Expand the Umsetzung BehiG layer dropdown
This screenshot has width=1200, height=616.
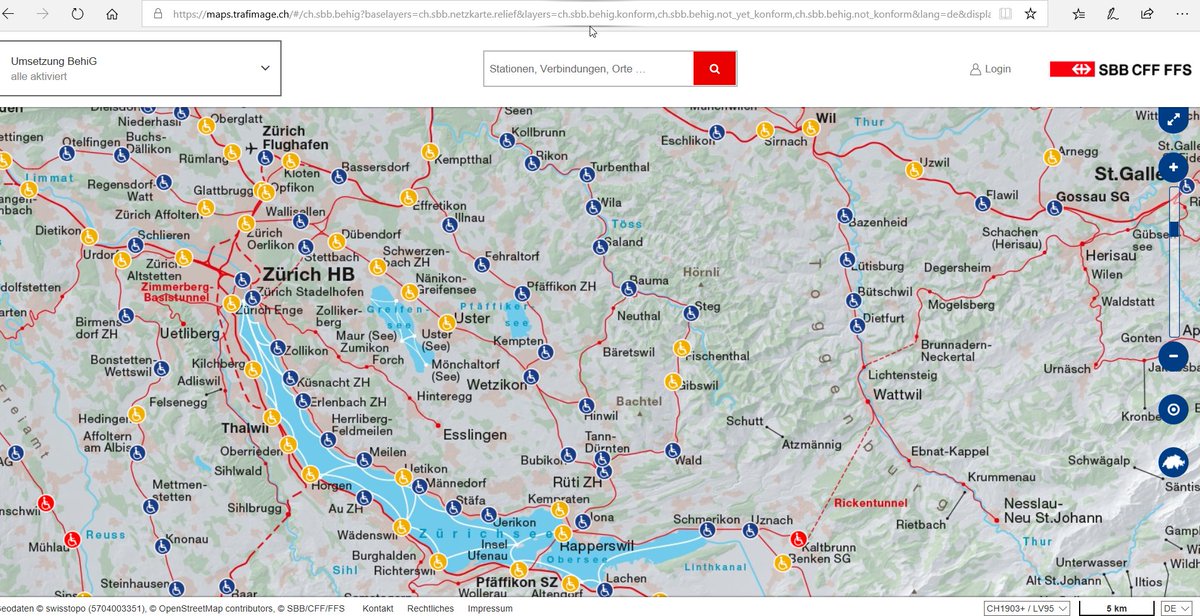140,68
